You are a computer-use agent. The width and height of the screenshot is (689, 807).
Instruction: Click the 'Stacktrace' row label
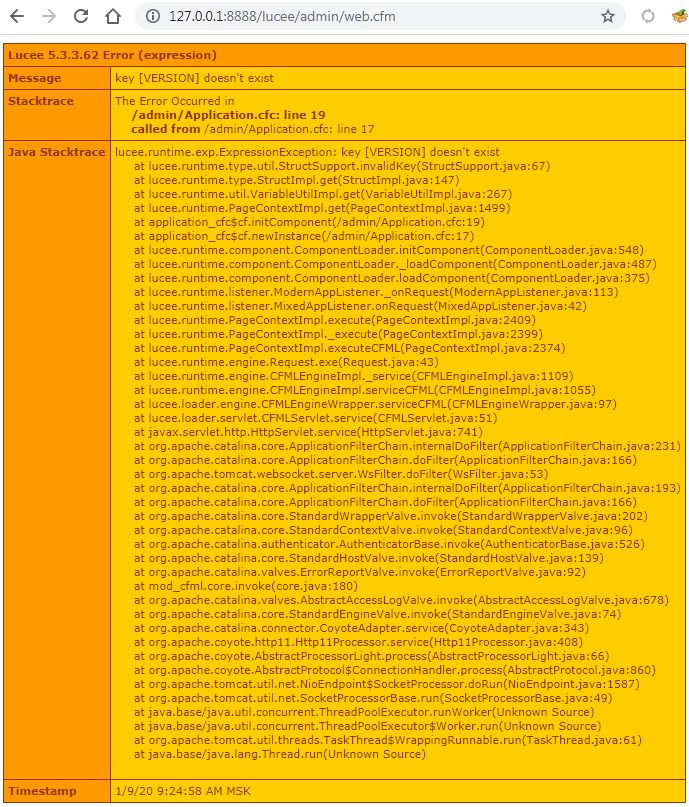[41, 101]
